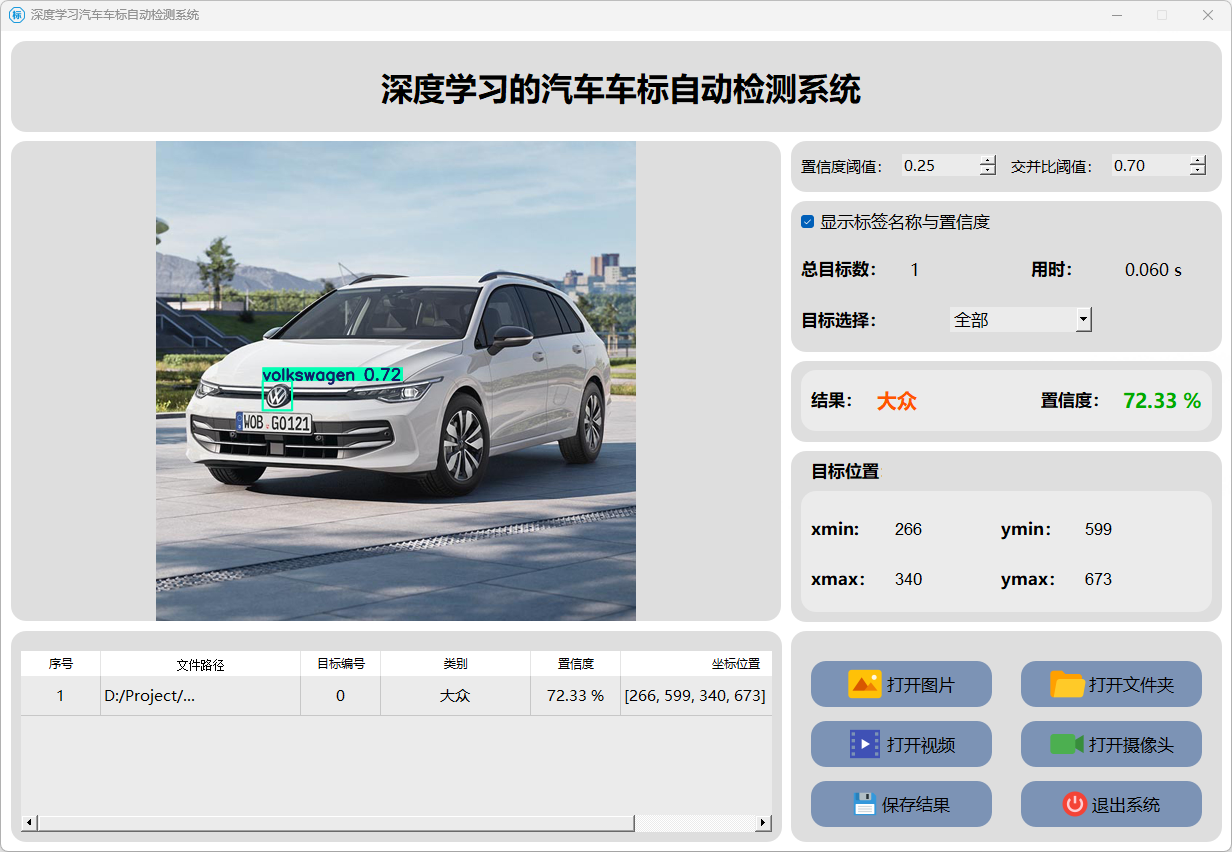Click the app logo icon in title bar
1232x852 pixels.
pyautogui.click(x=16, y=15)
